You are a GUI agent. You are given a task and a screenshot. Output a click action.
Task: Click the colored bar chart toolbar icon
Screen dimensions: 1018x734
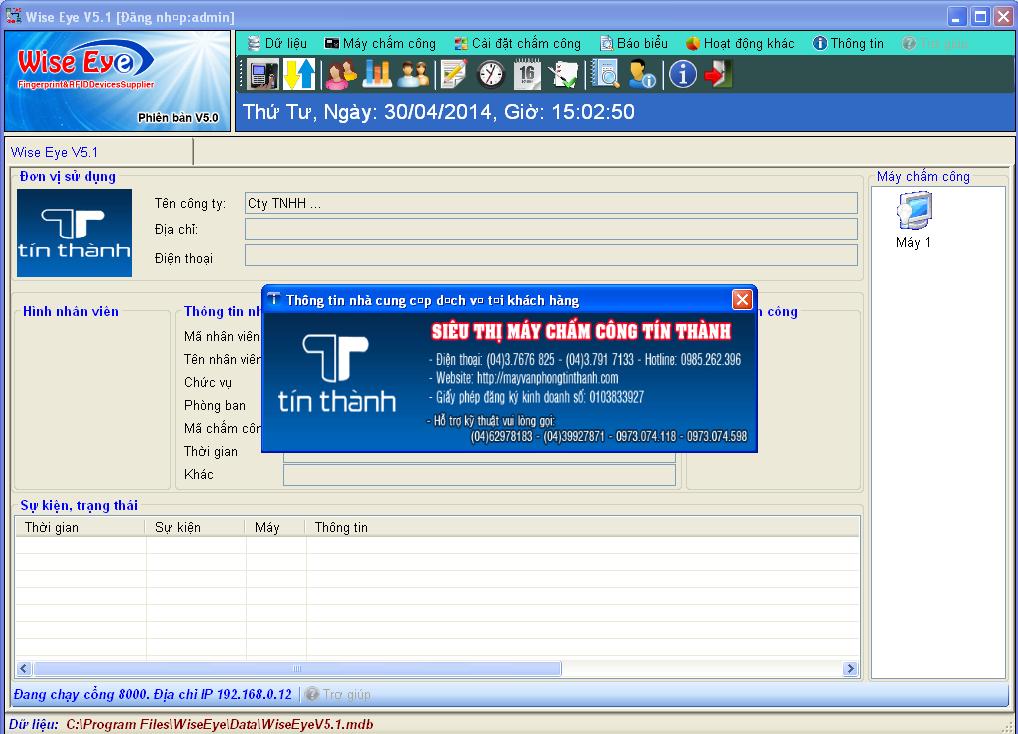click(377, 74)
